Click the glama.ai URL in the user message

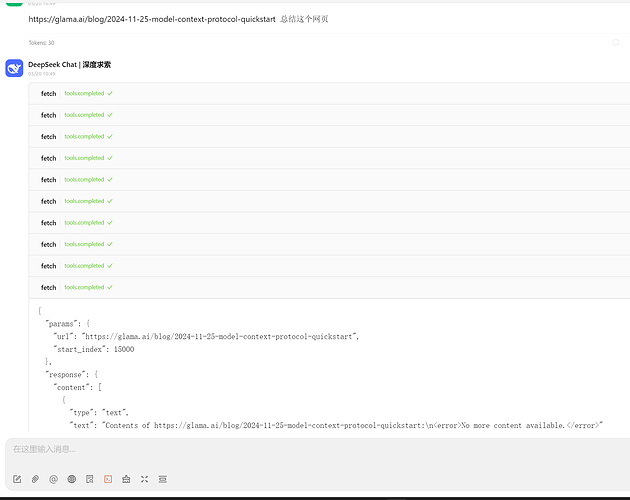[x=152, y=19]
